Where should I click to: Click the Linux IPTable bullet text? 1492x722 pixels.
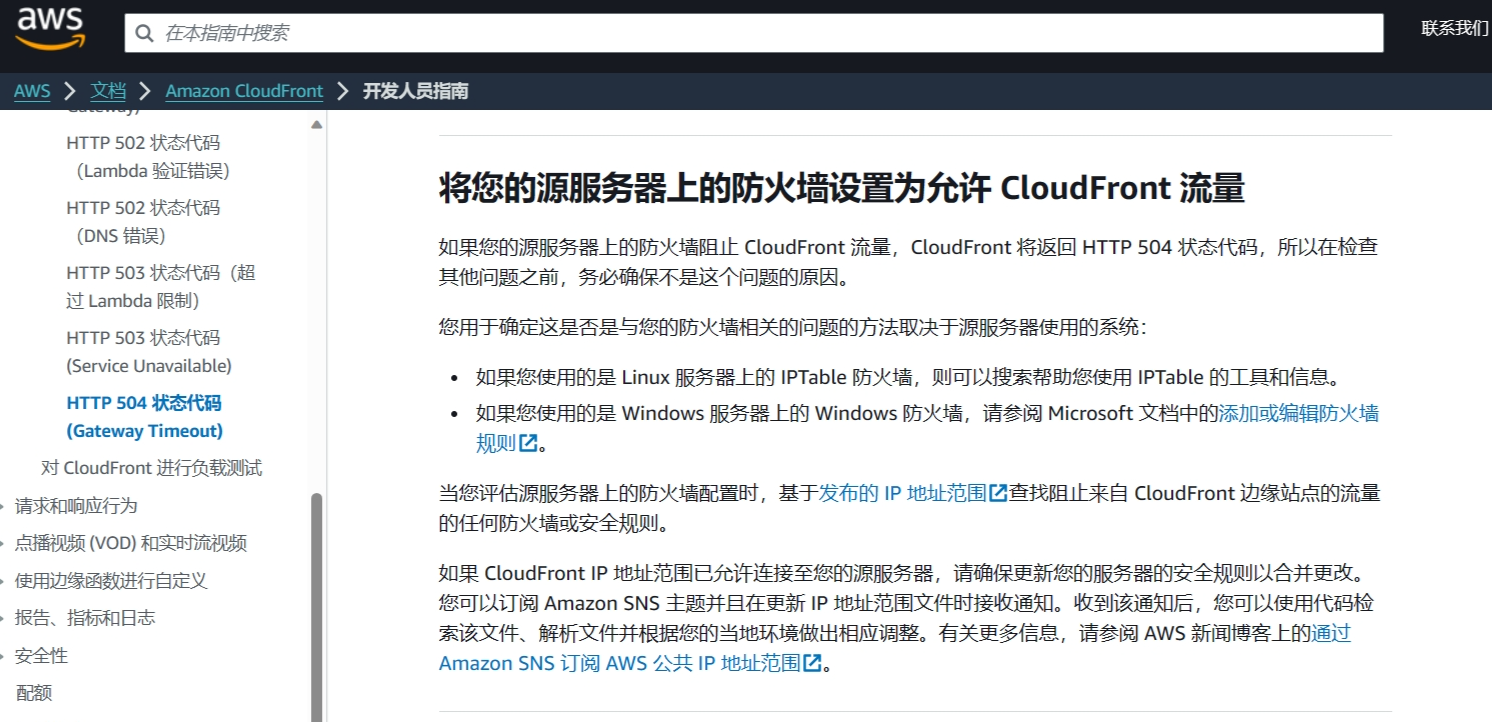pyautogui.click(x=907, y=378)
